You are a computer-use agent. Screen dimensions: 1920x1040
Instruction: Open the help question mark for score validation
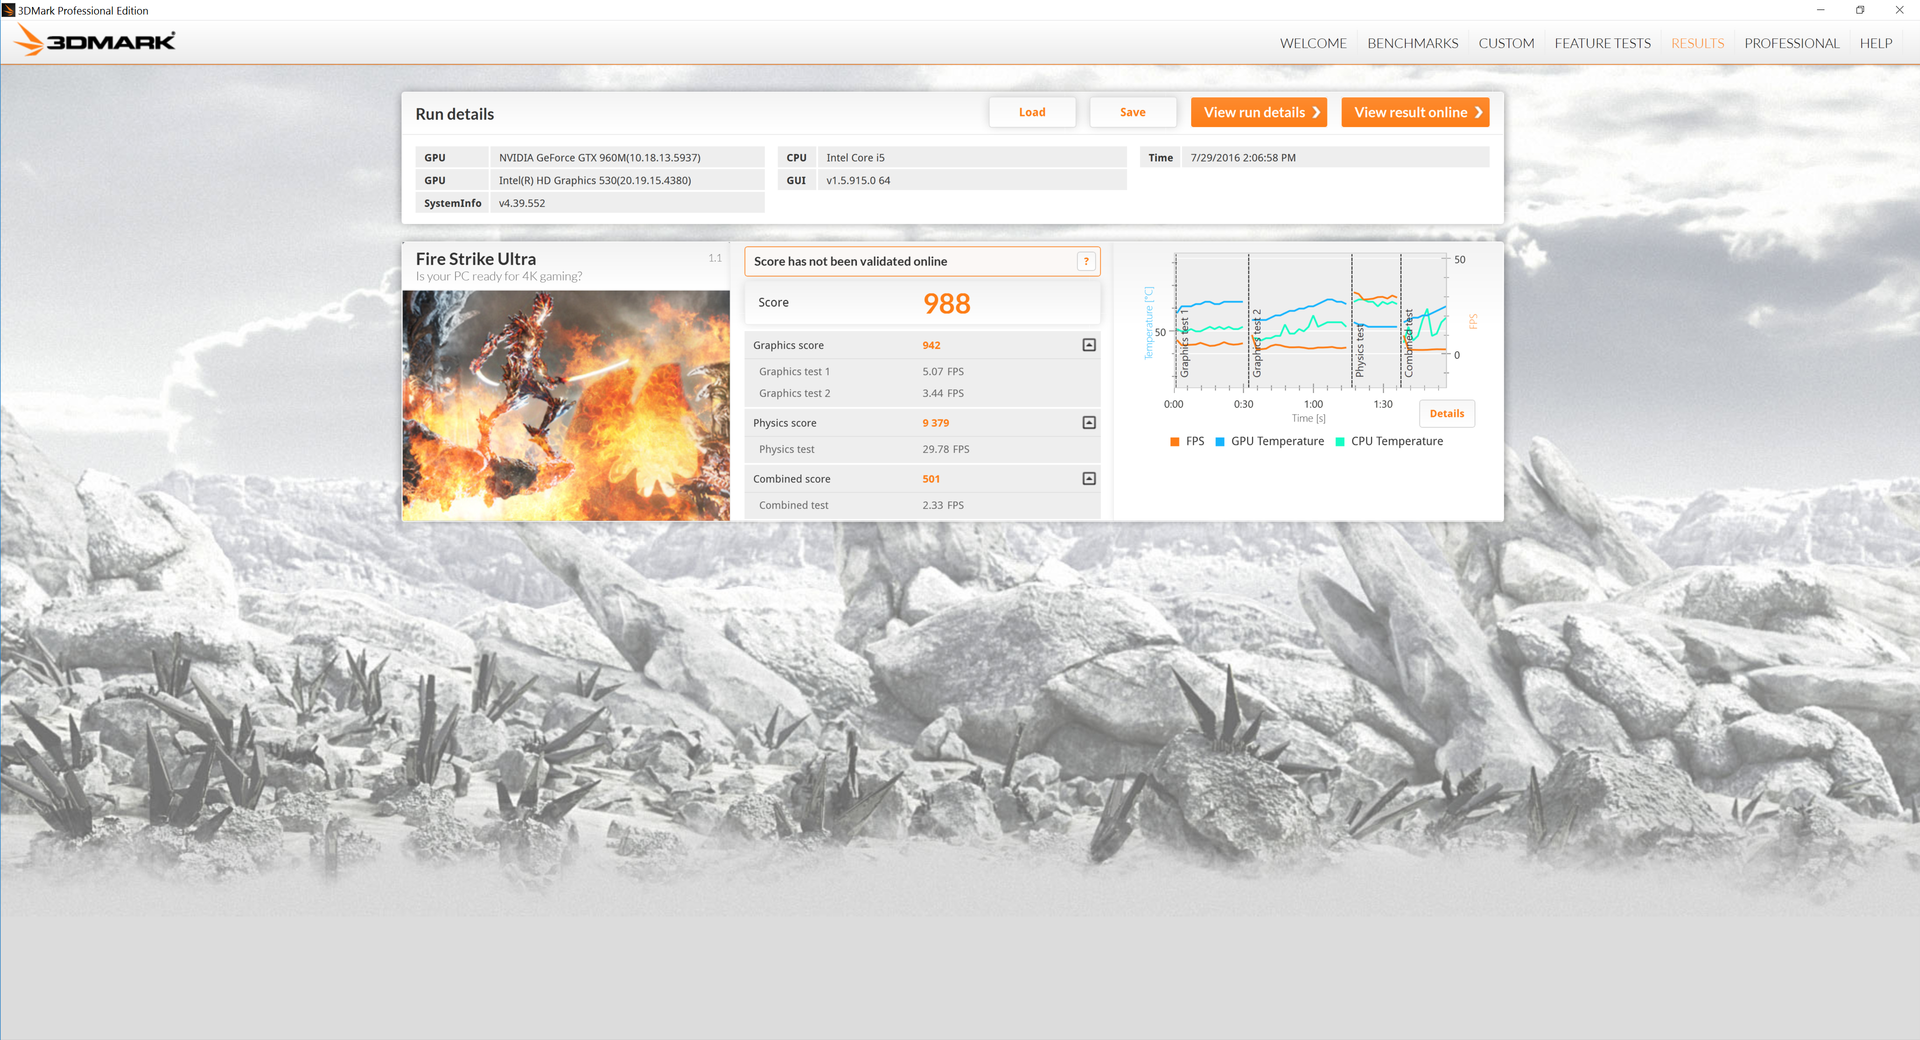(1086, 261)
